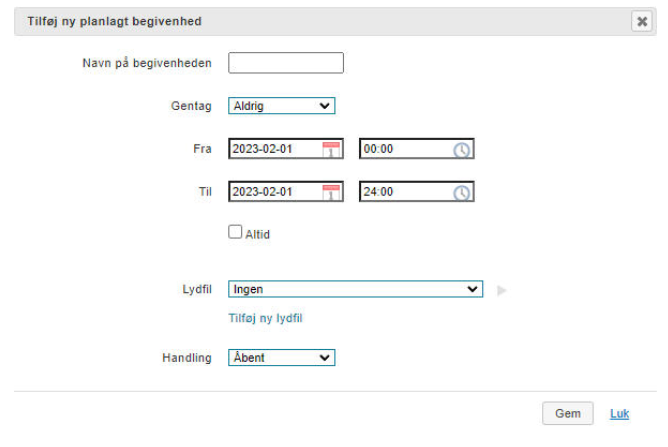Open the clock picker for Til time
Image resolution: width=668 pixels, height=447 pixels.
click(x=461, y=193)
